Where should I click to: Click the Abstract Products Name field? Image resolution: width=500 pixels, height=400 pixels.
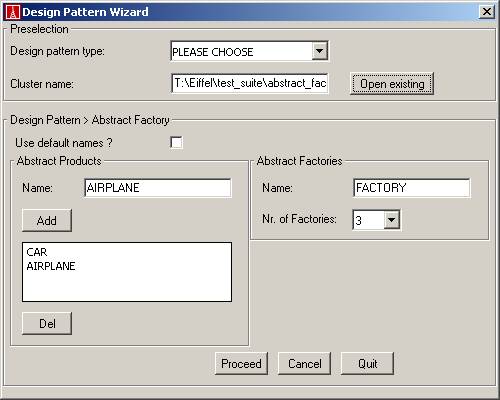point(158,188)
